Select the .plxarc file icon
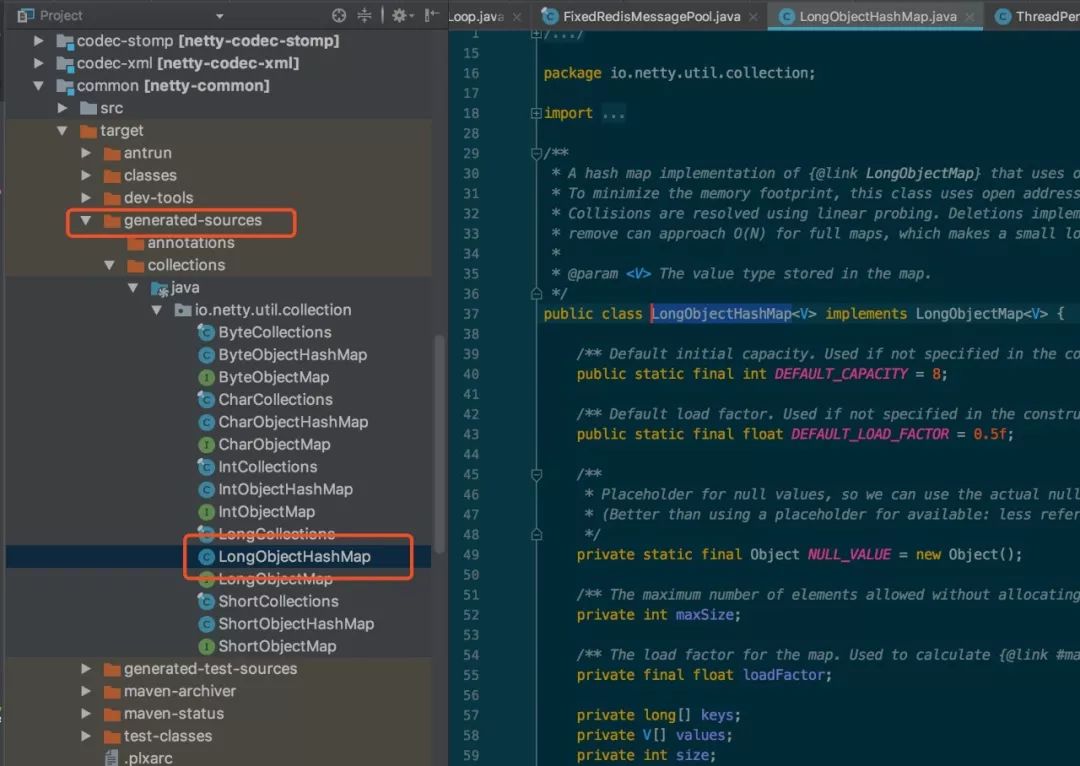The width and height of the screenshot is (1080, 766). pyautogui.click(x=112, y=758)
